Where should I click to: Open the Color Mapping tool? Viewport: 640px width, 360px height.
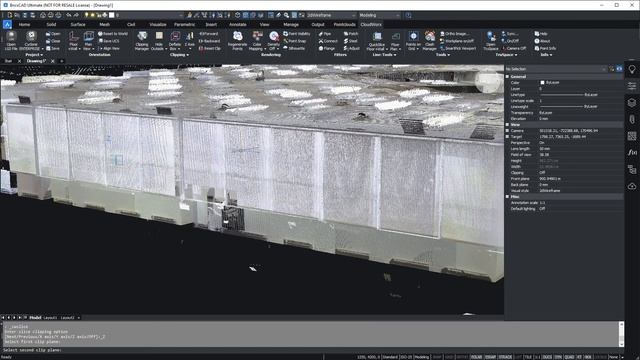click(x=257, y=41)
